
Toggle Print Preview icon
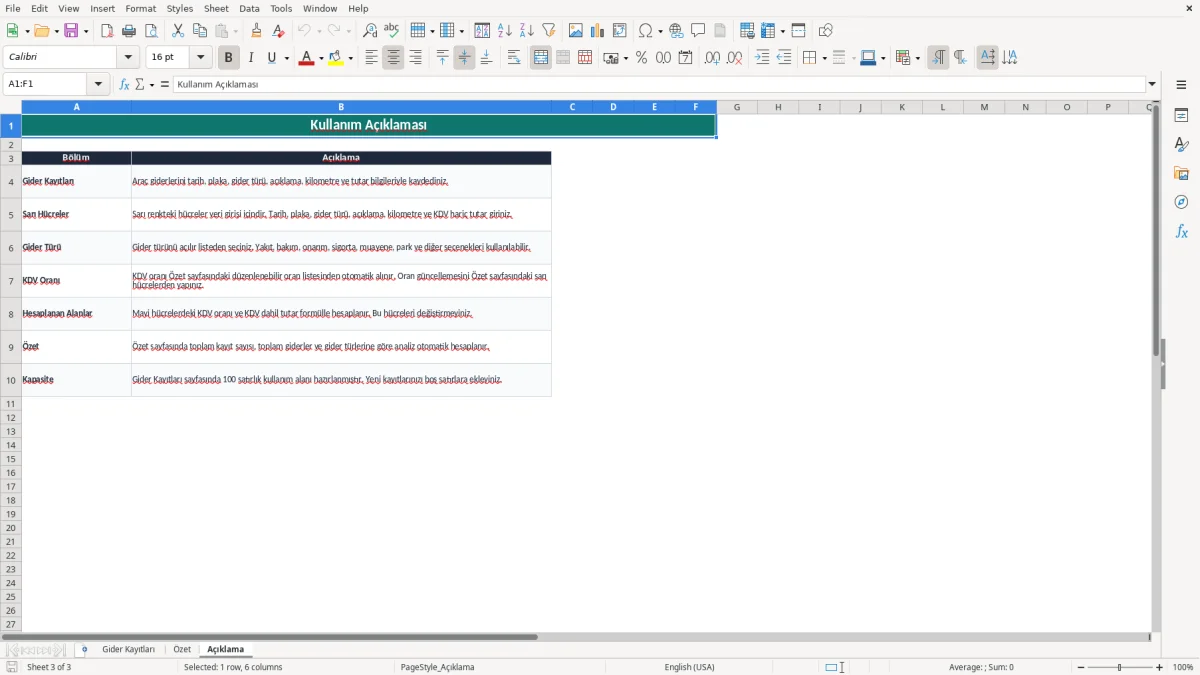point(151,31)
